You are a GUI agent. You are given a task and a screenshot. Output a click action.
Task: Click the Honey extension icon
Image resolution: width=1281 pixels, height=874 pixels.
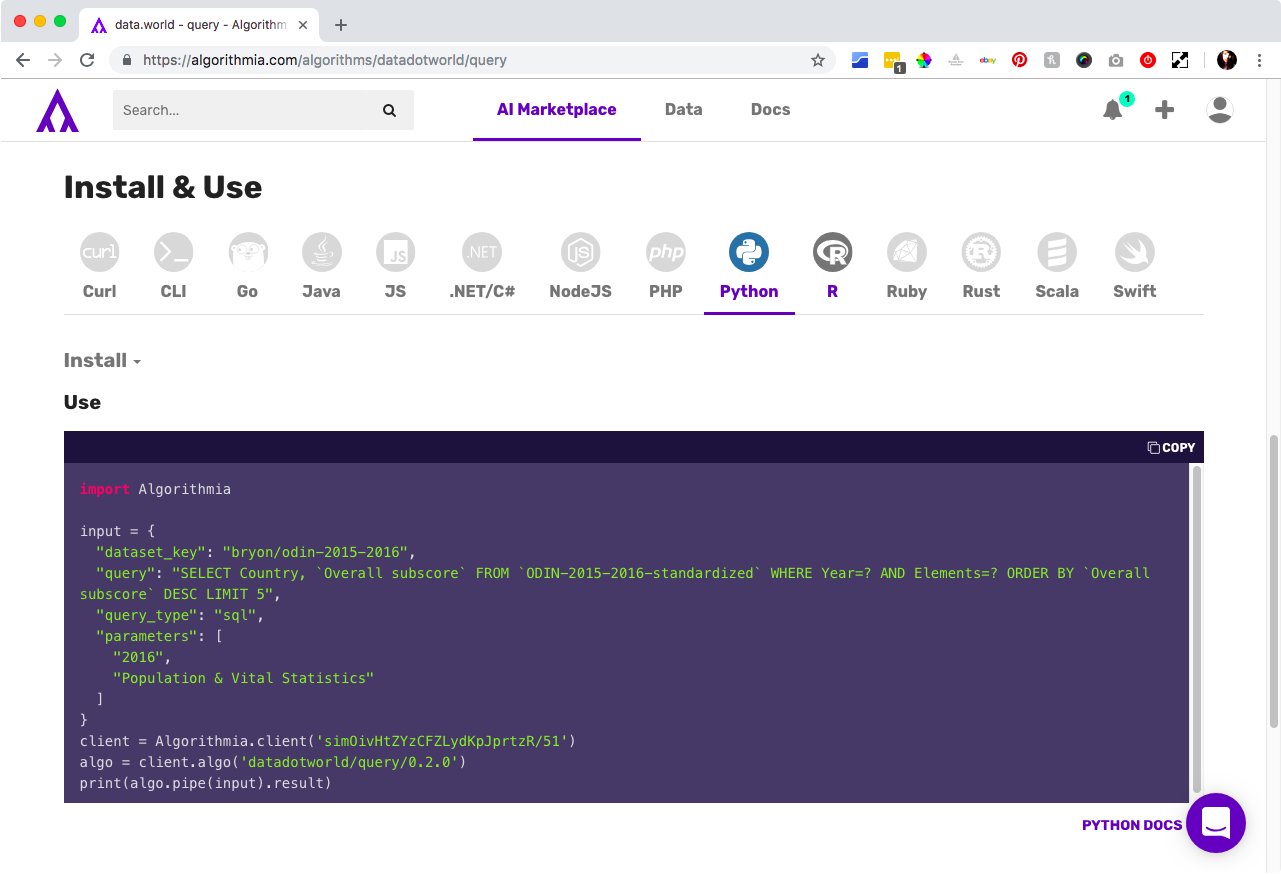(x=1052, y=60)
